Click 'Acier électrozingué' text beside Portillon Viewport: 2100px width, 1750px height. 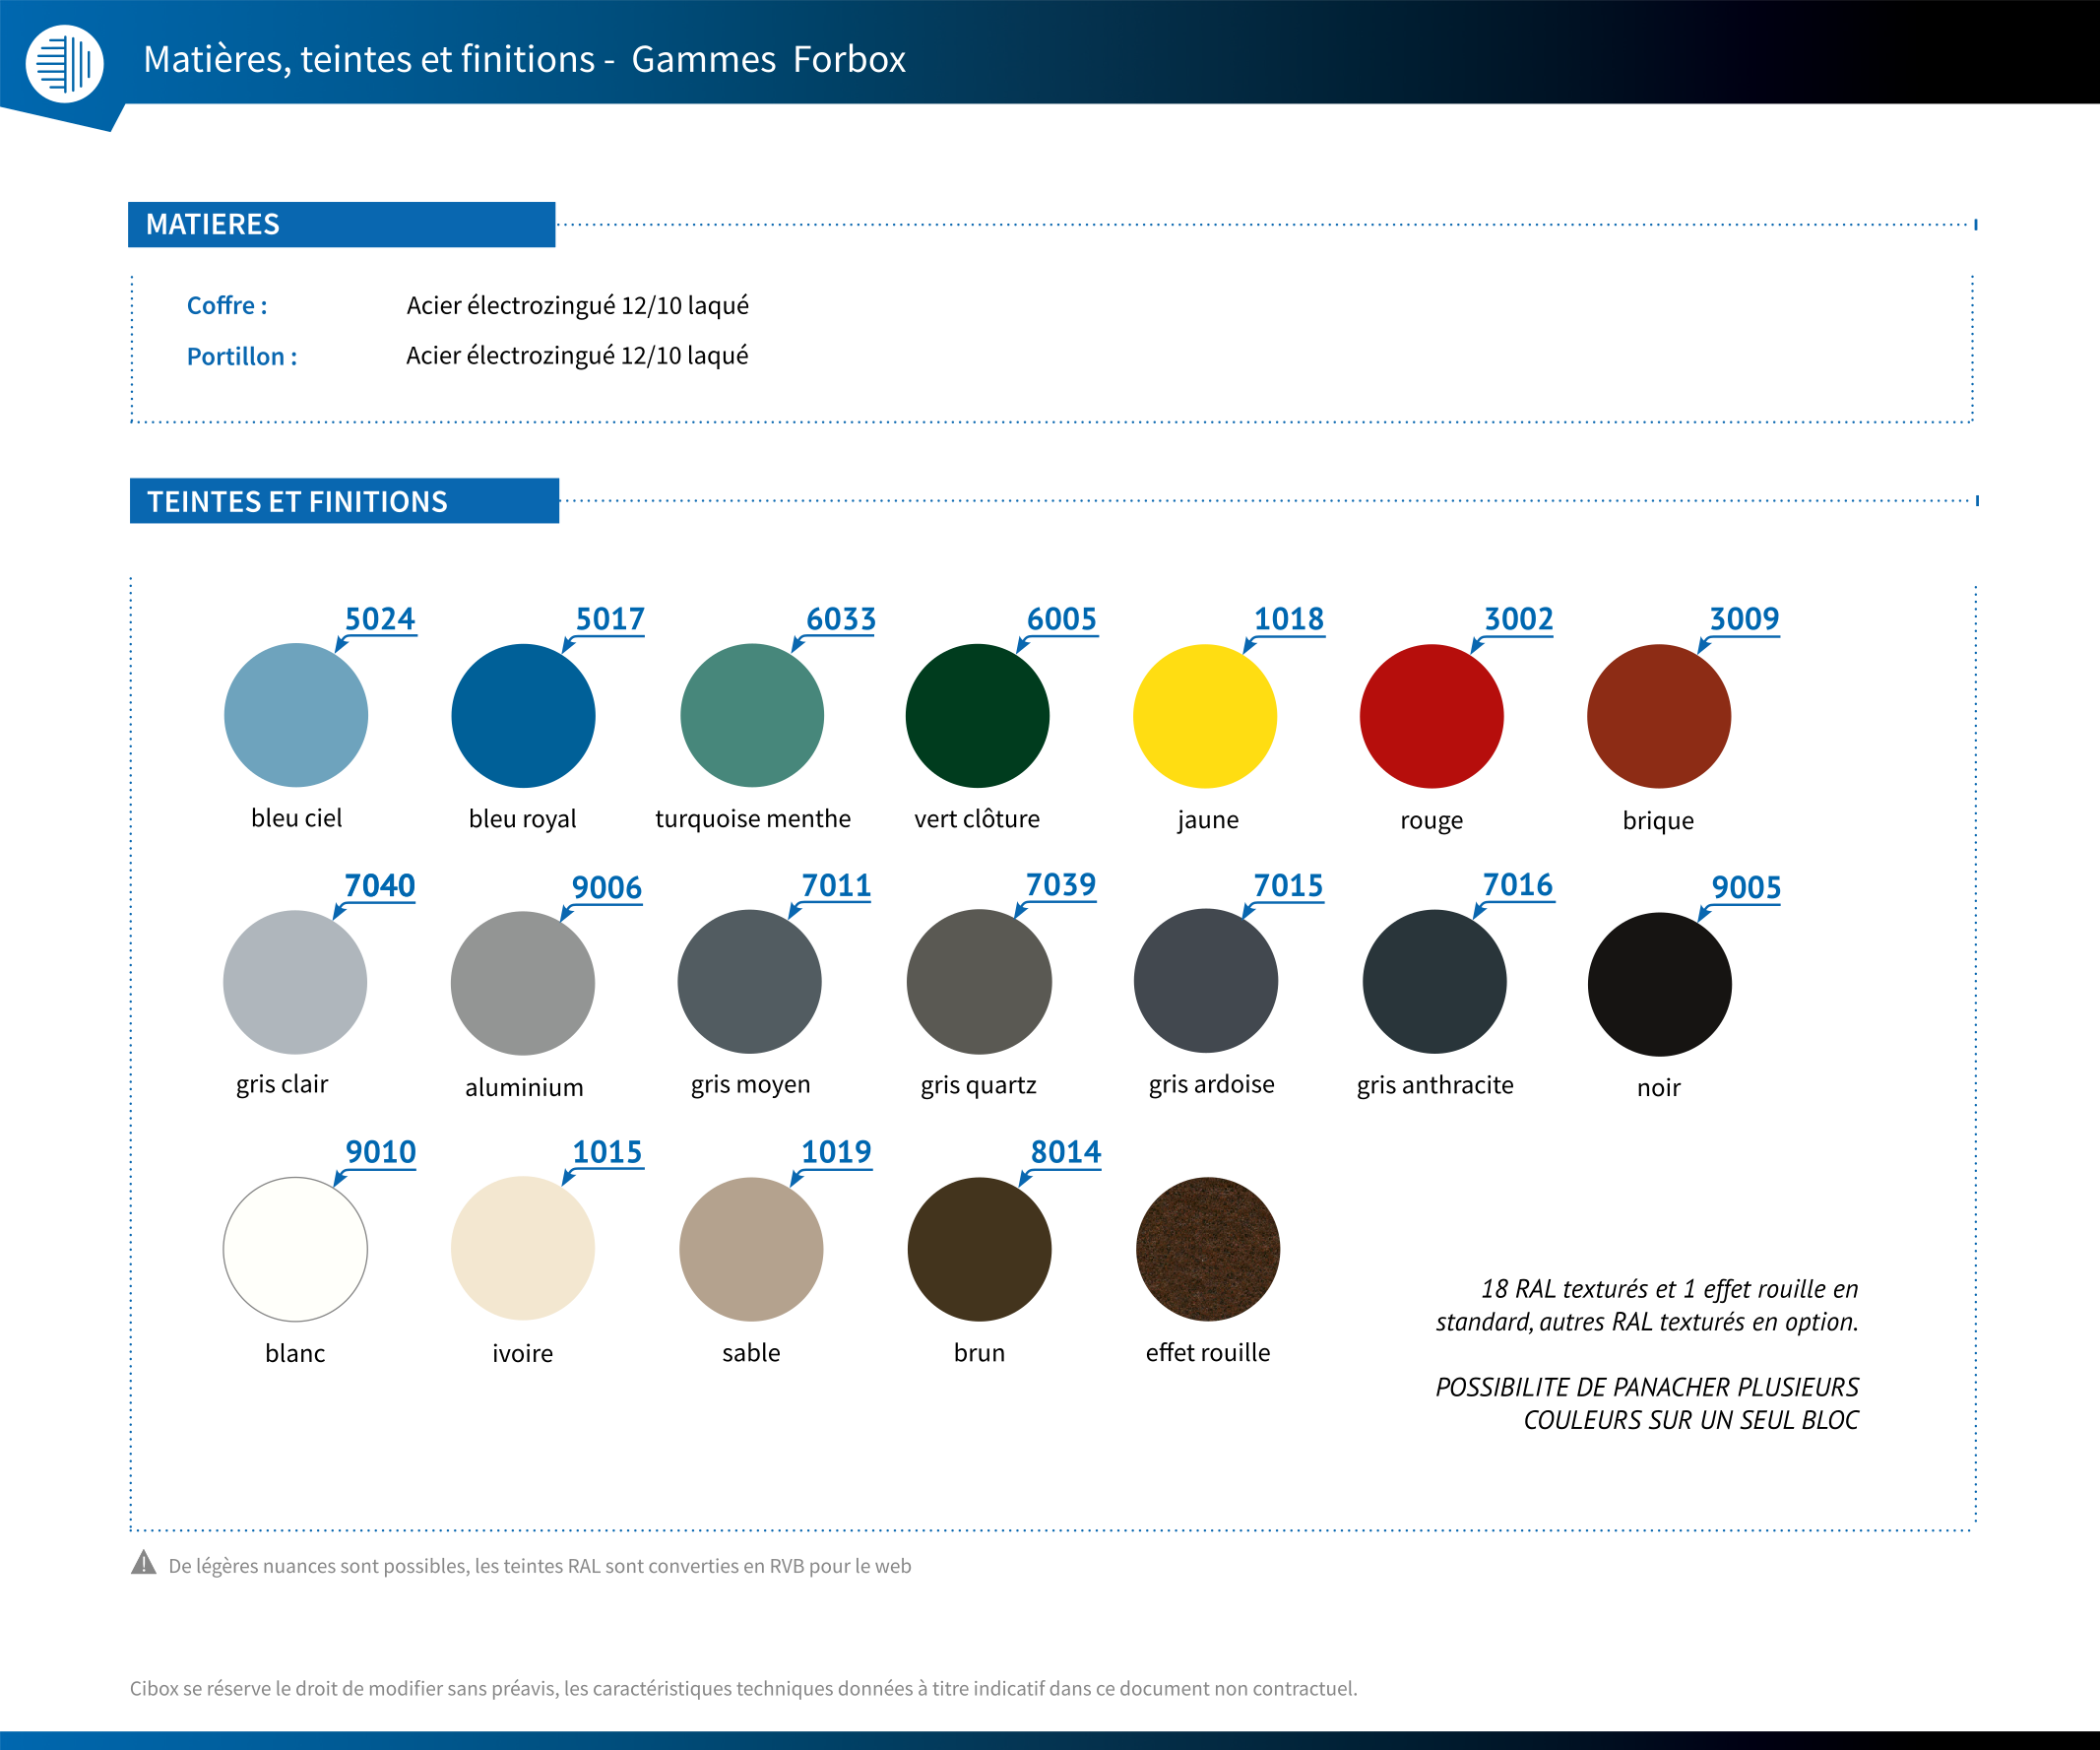pyautogui.click(x=577, y=355)
